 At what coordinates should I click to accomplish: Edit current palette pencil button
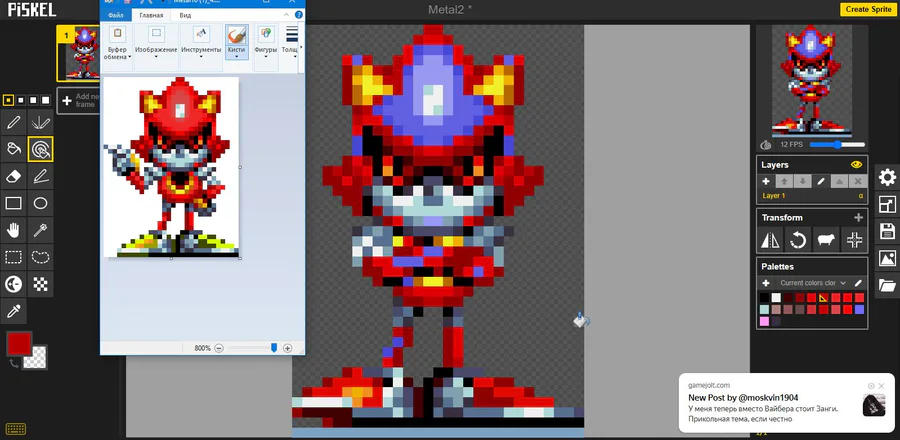[x=858, y=283]
